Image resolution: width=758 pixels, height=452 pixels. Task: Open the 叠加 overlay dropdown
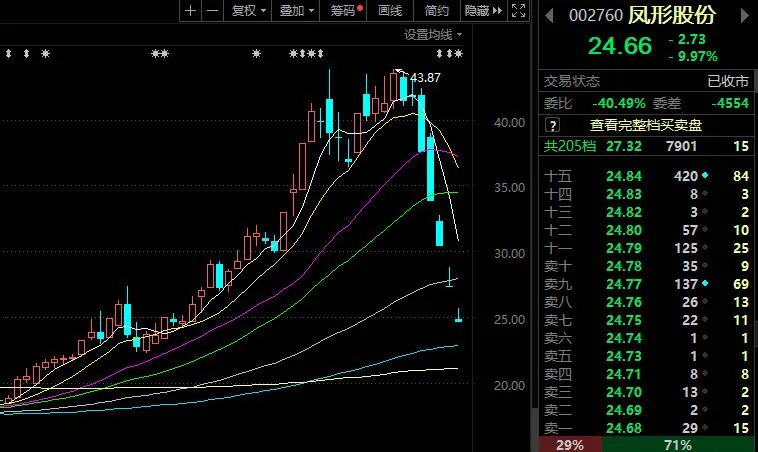tap(296, 11)
